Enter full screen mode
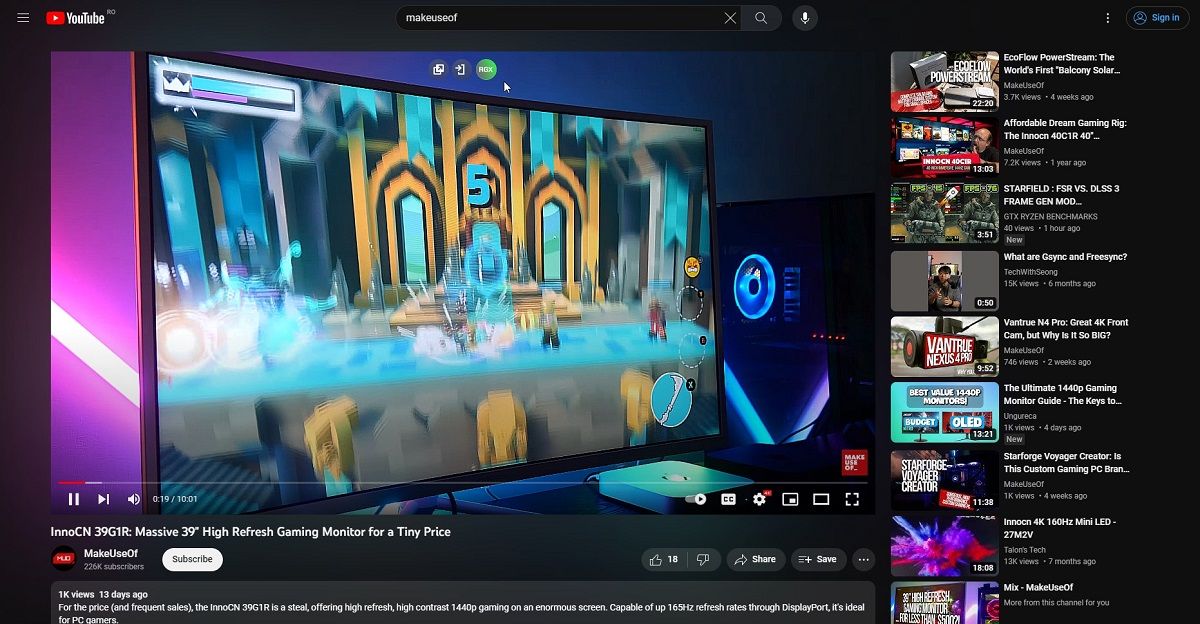The image size is (1200, 624). pyautogui.click(x=852, y=499)
